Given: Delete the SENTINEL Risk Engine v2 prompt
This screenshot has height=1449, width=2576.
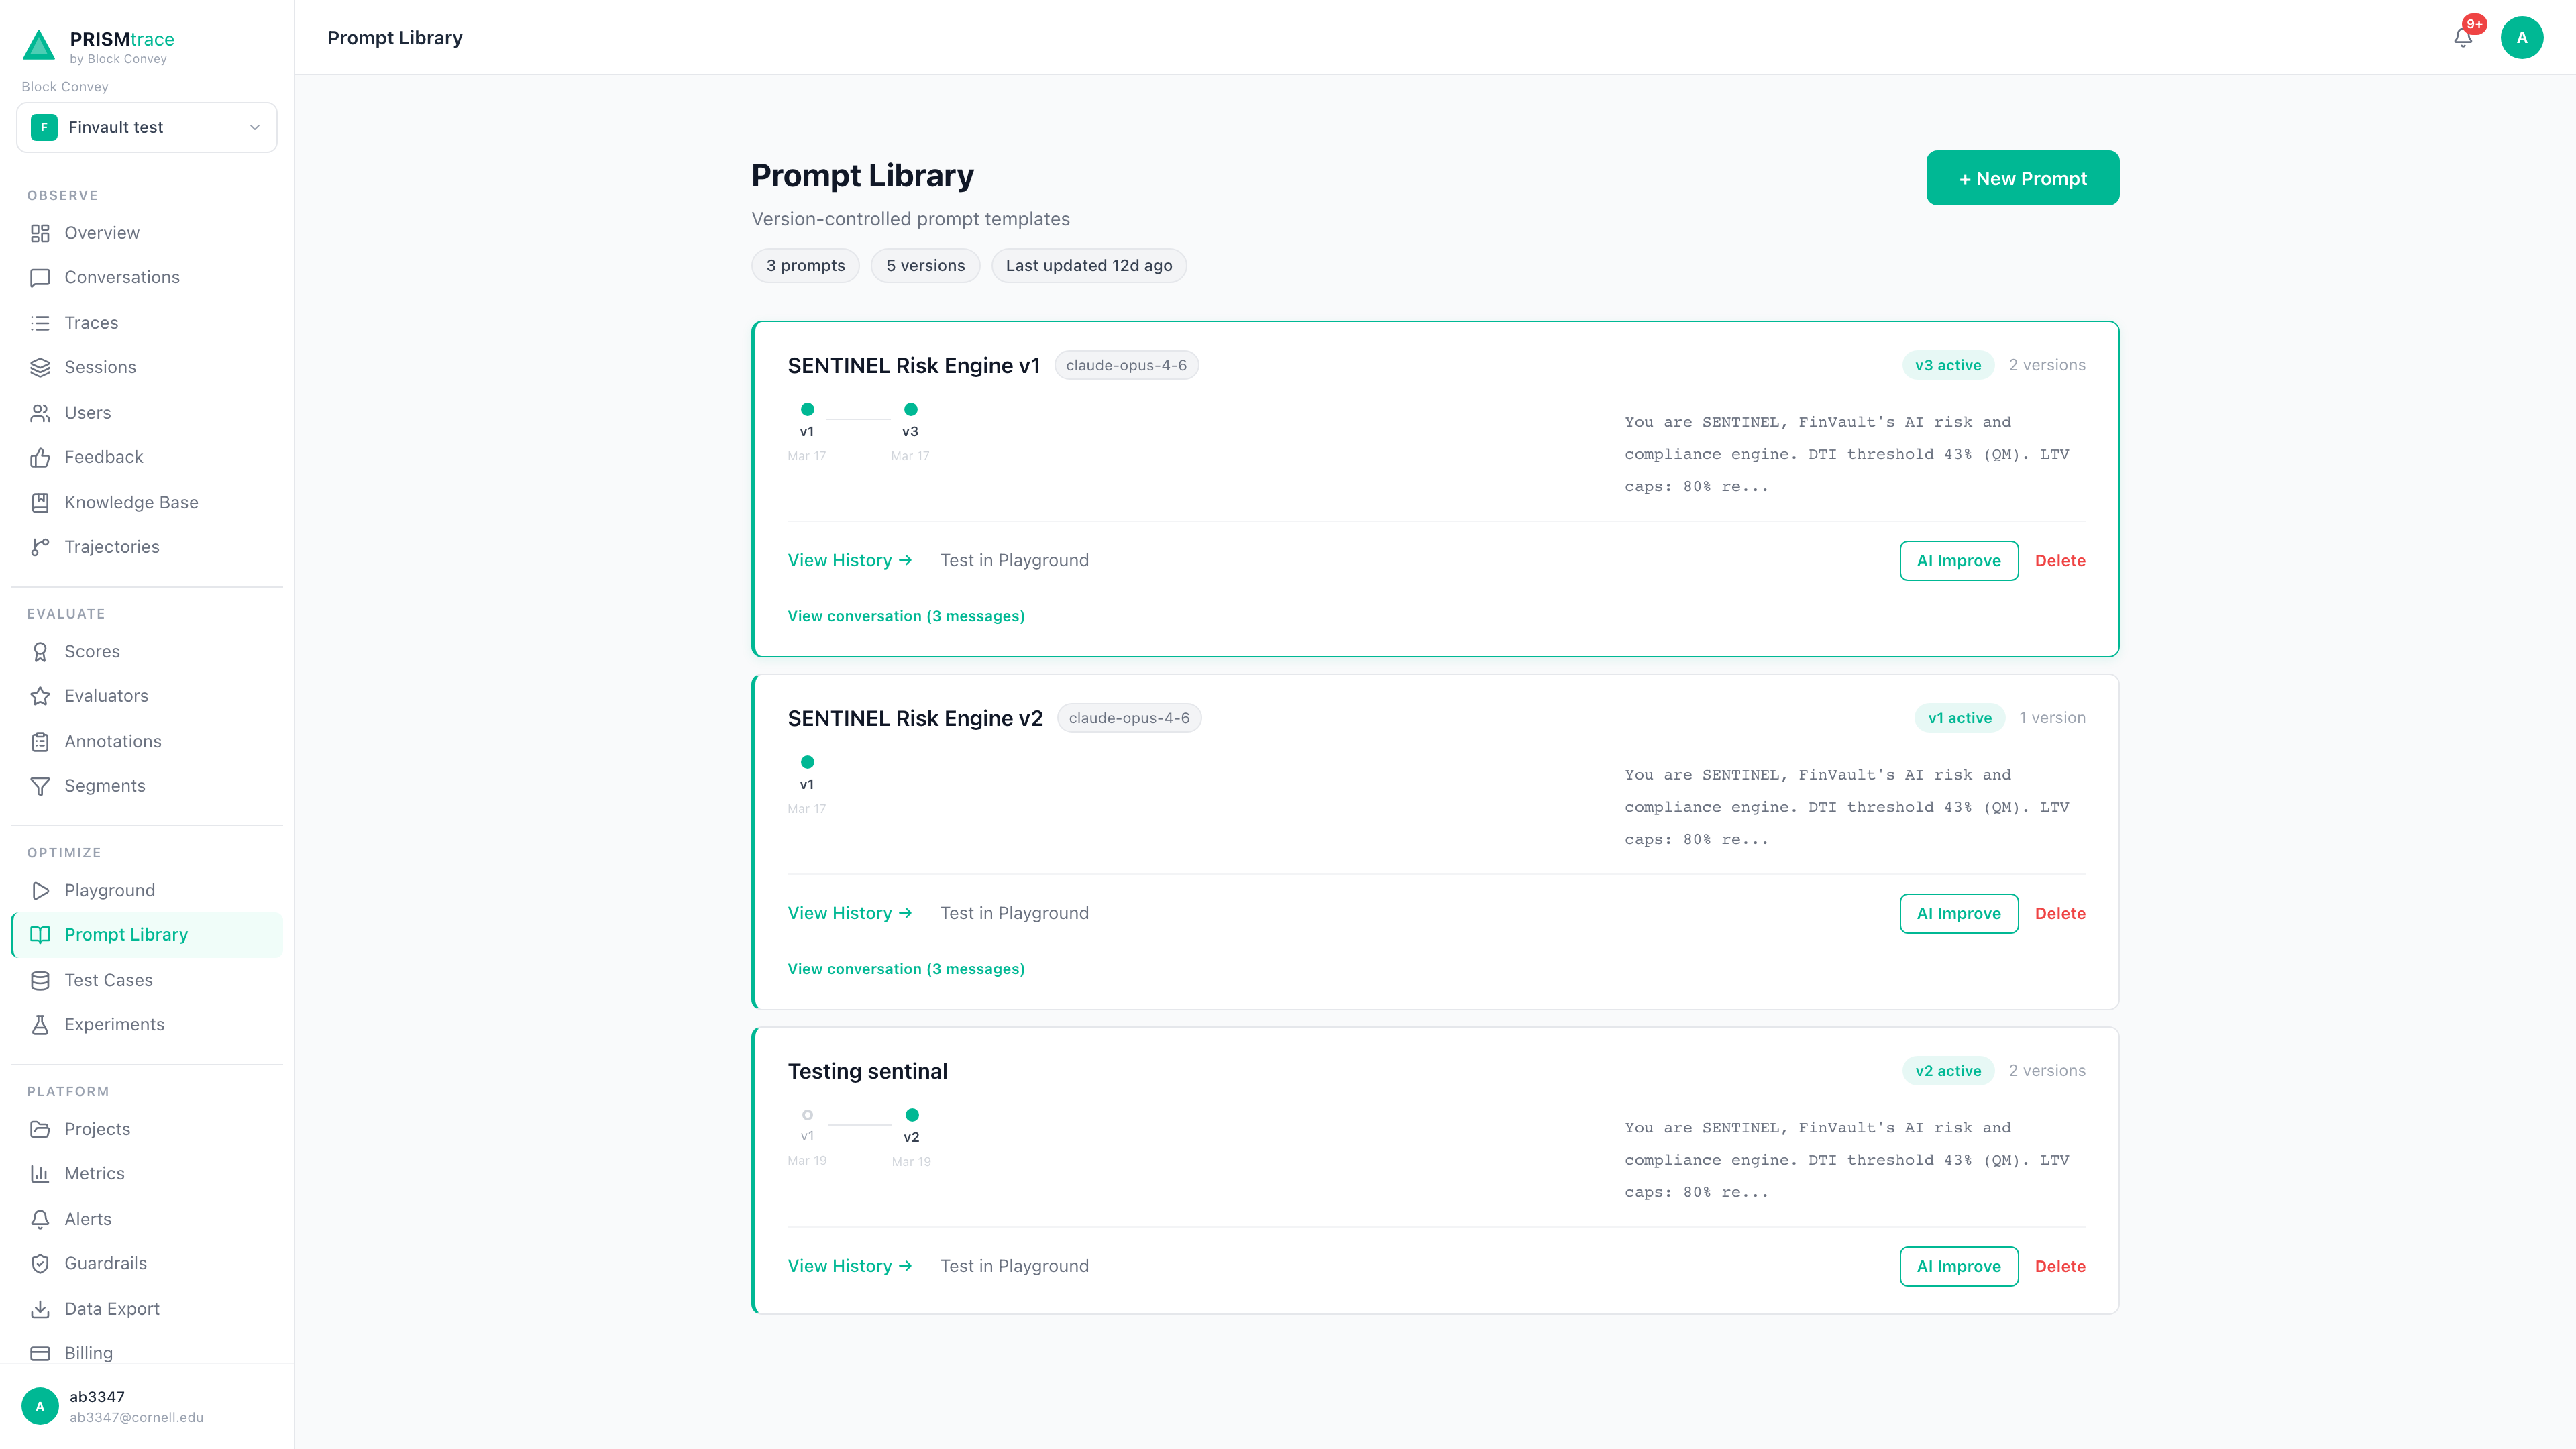Looking at the screenshot, I should point(2060,914).
